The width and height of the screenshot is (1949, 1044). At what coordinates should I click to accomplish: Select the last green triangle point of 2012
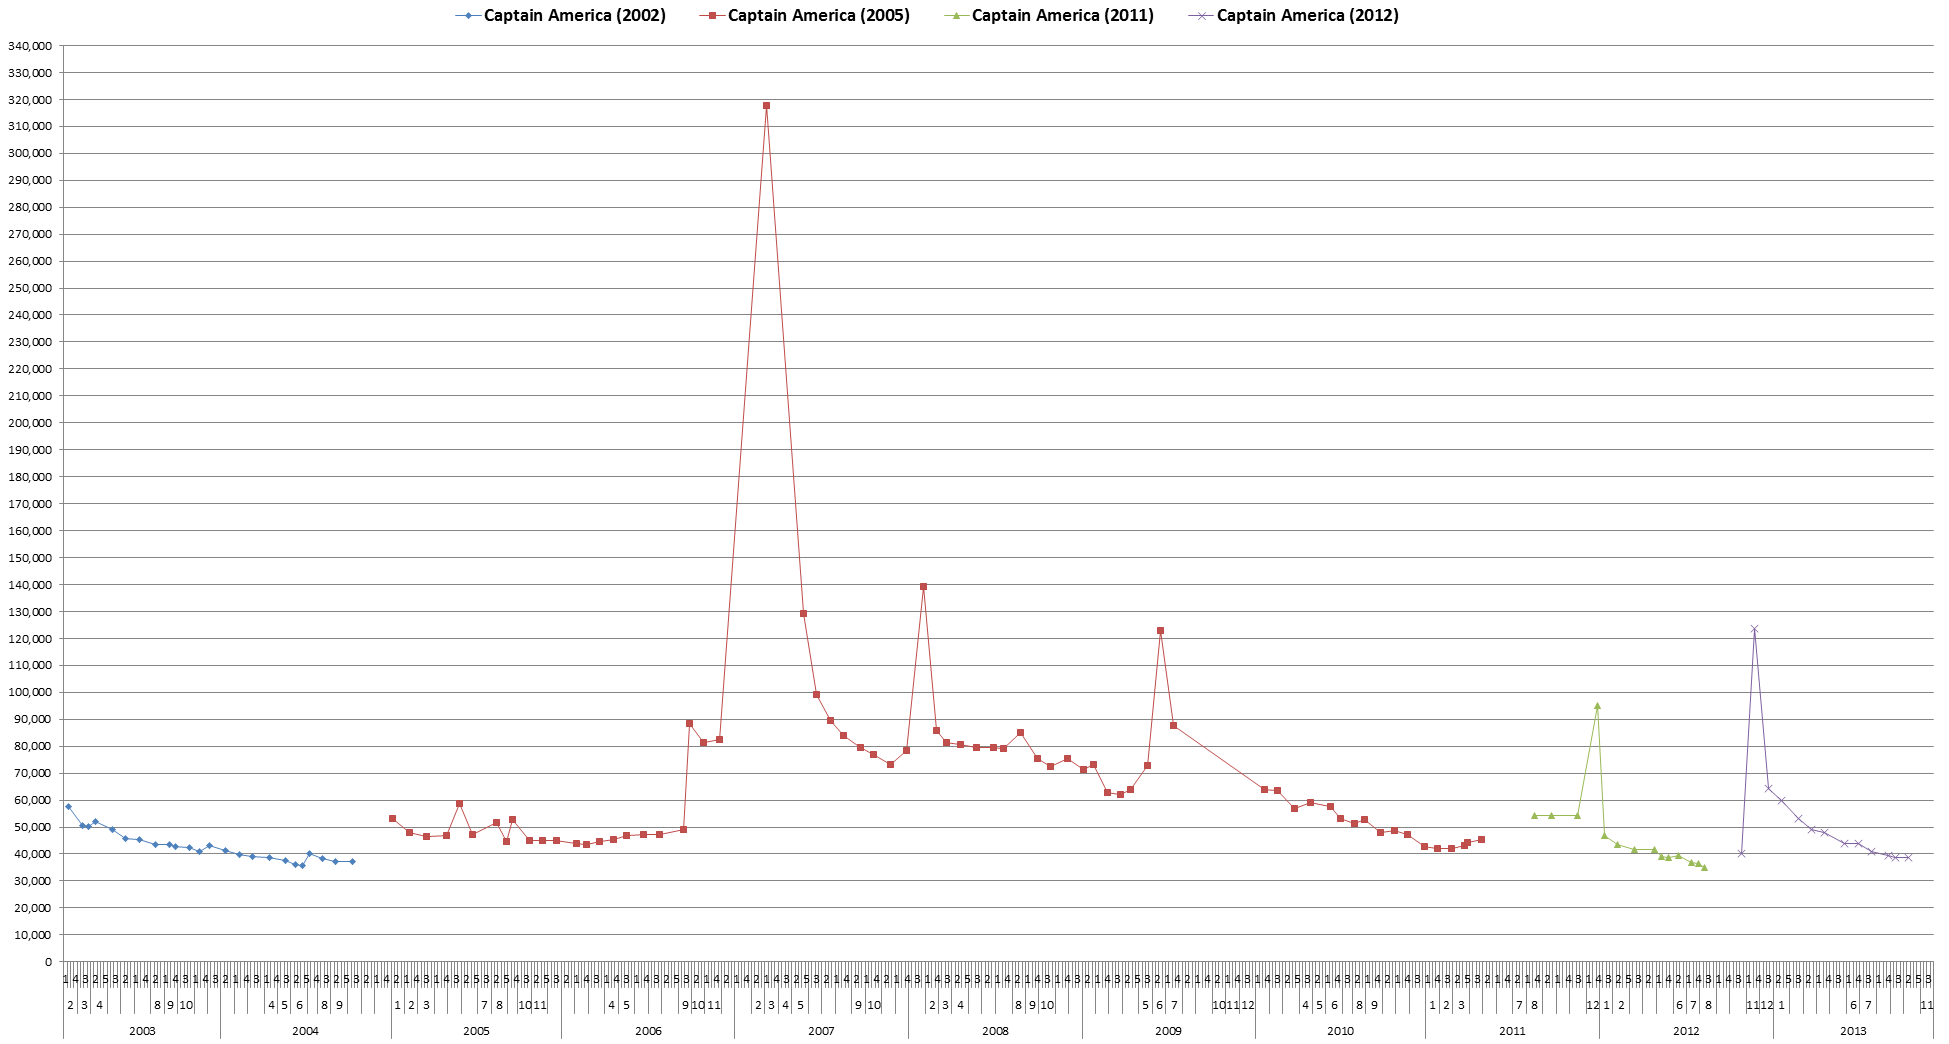click(1704, 867)
